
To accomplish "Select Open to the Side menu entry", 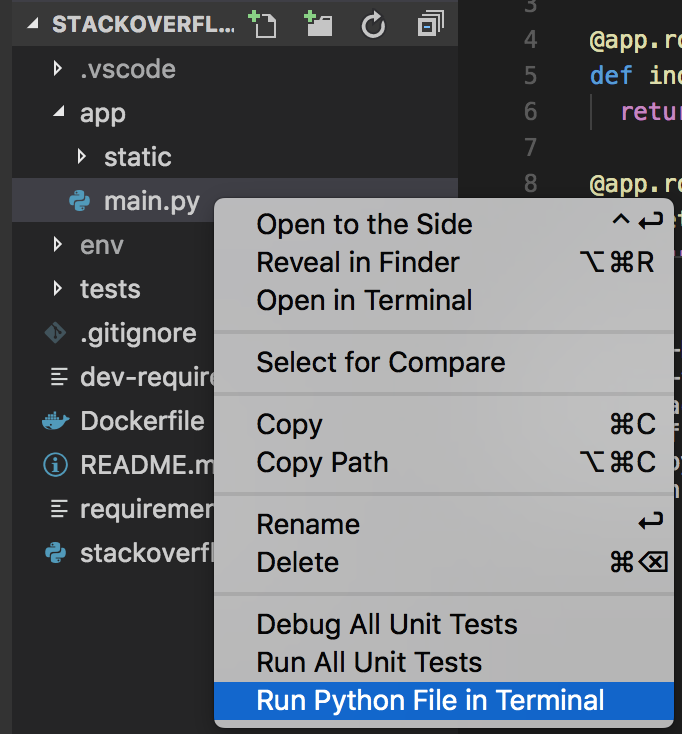I will pyautogui.click(x=364, y=224).
